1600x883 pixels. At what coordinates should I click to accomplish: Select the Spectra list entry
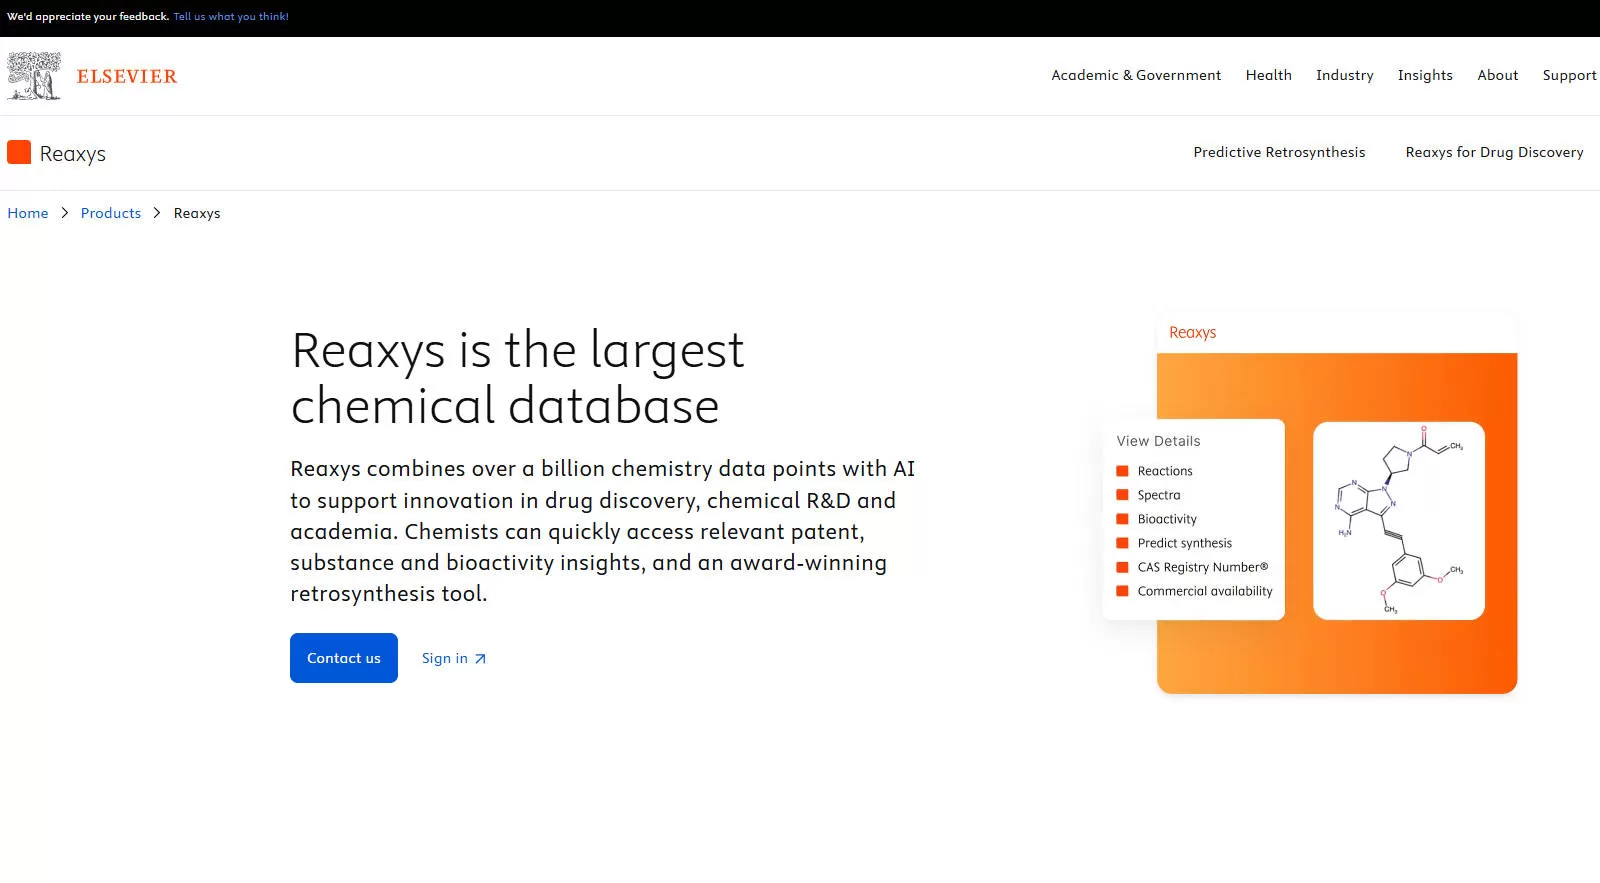coord(1159,495)
